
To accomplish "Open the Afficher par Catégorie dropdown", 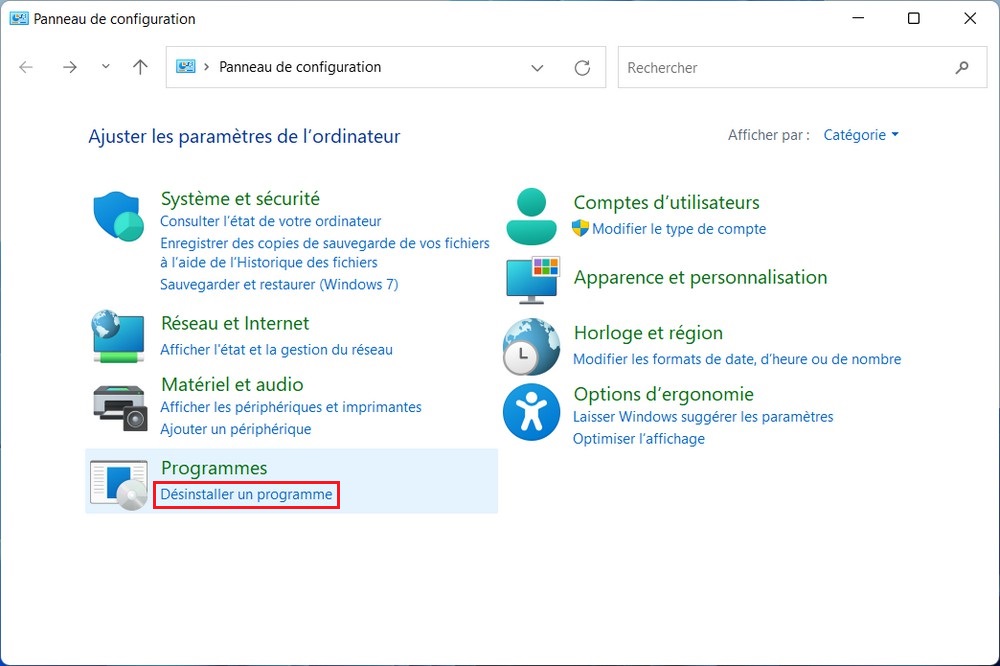I will click(861, 135).
